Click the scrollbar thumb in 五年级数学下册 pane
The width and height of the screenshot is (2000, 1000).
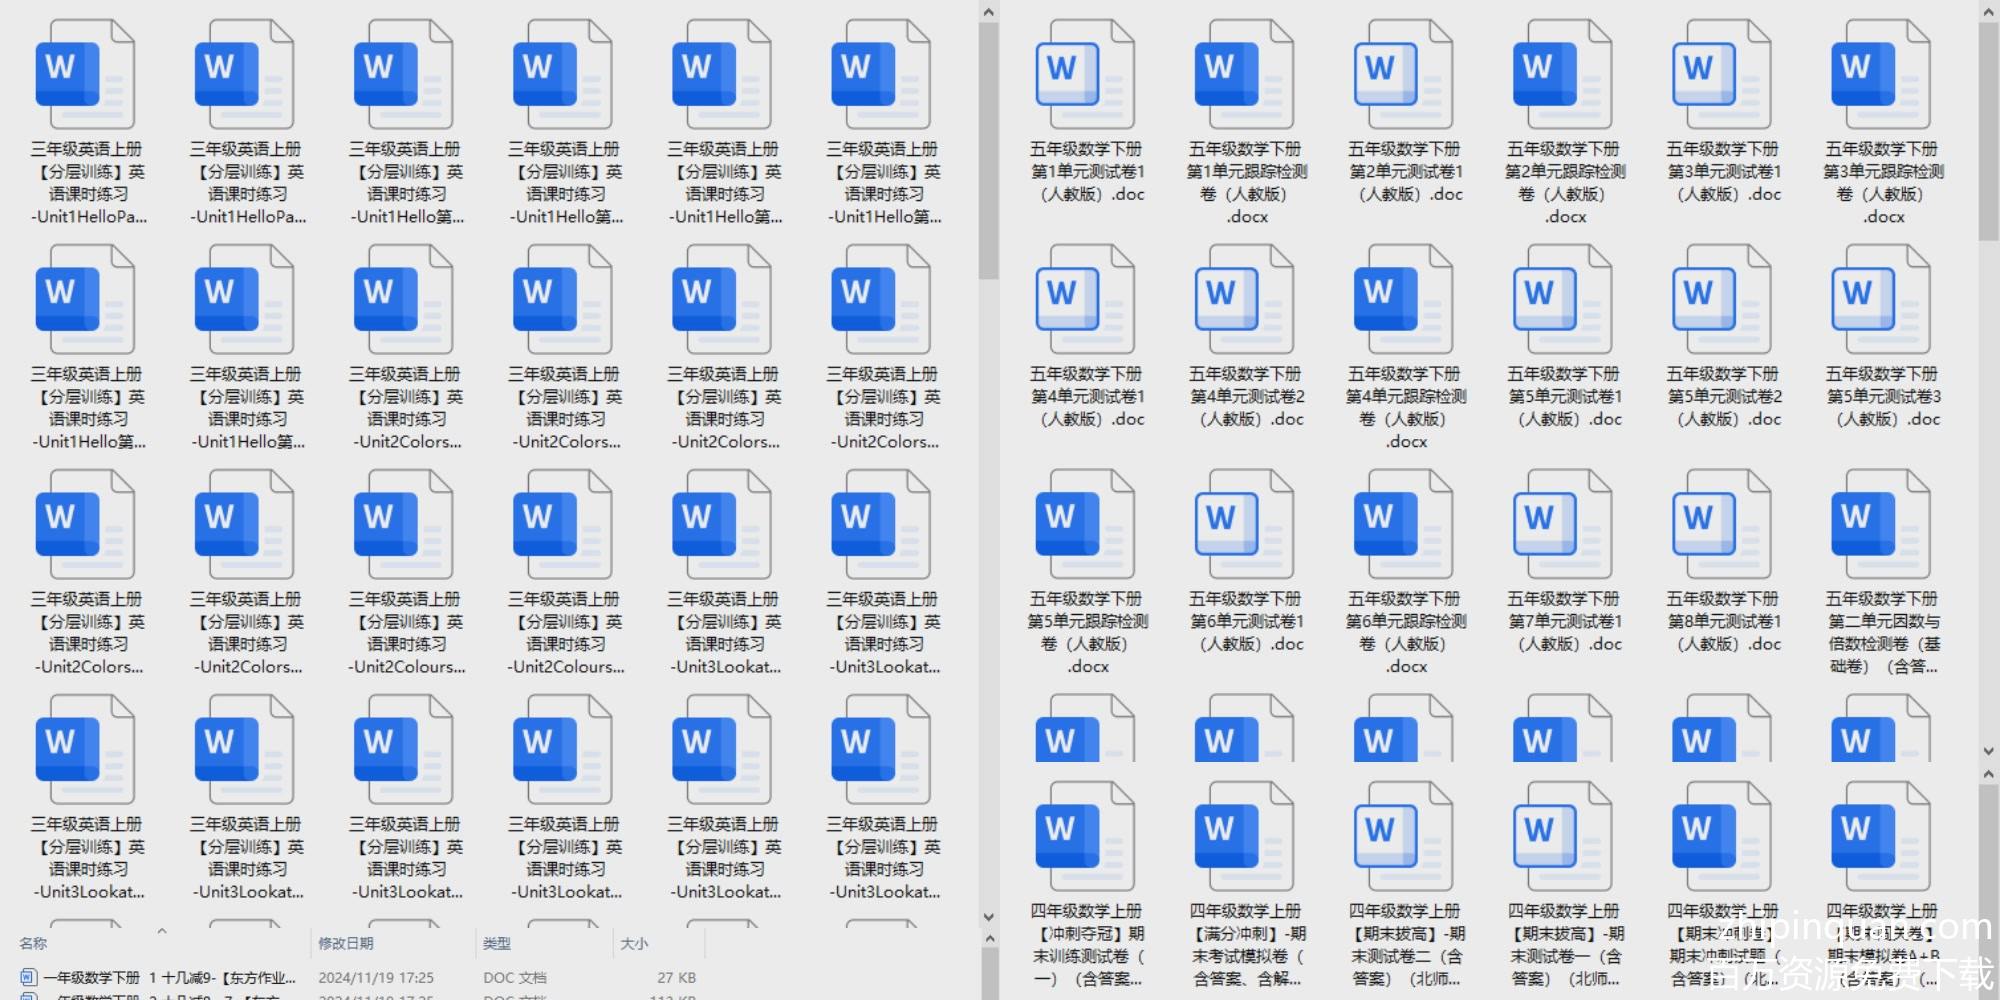pyautogui.click(x=1988, y=131)
